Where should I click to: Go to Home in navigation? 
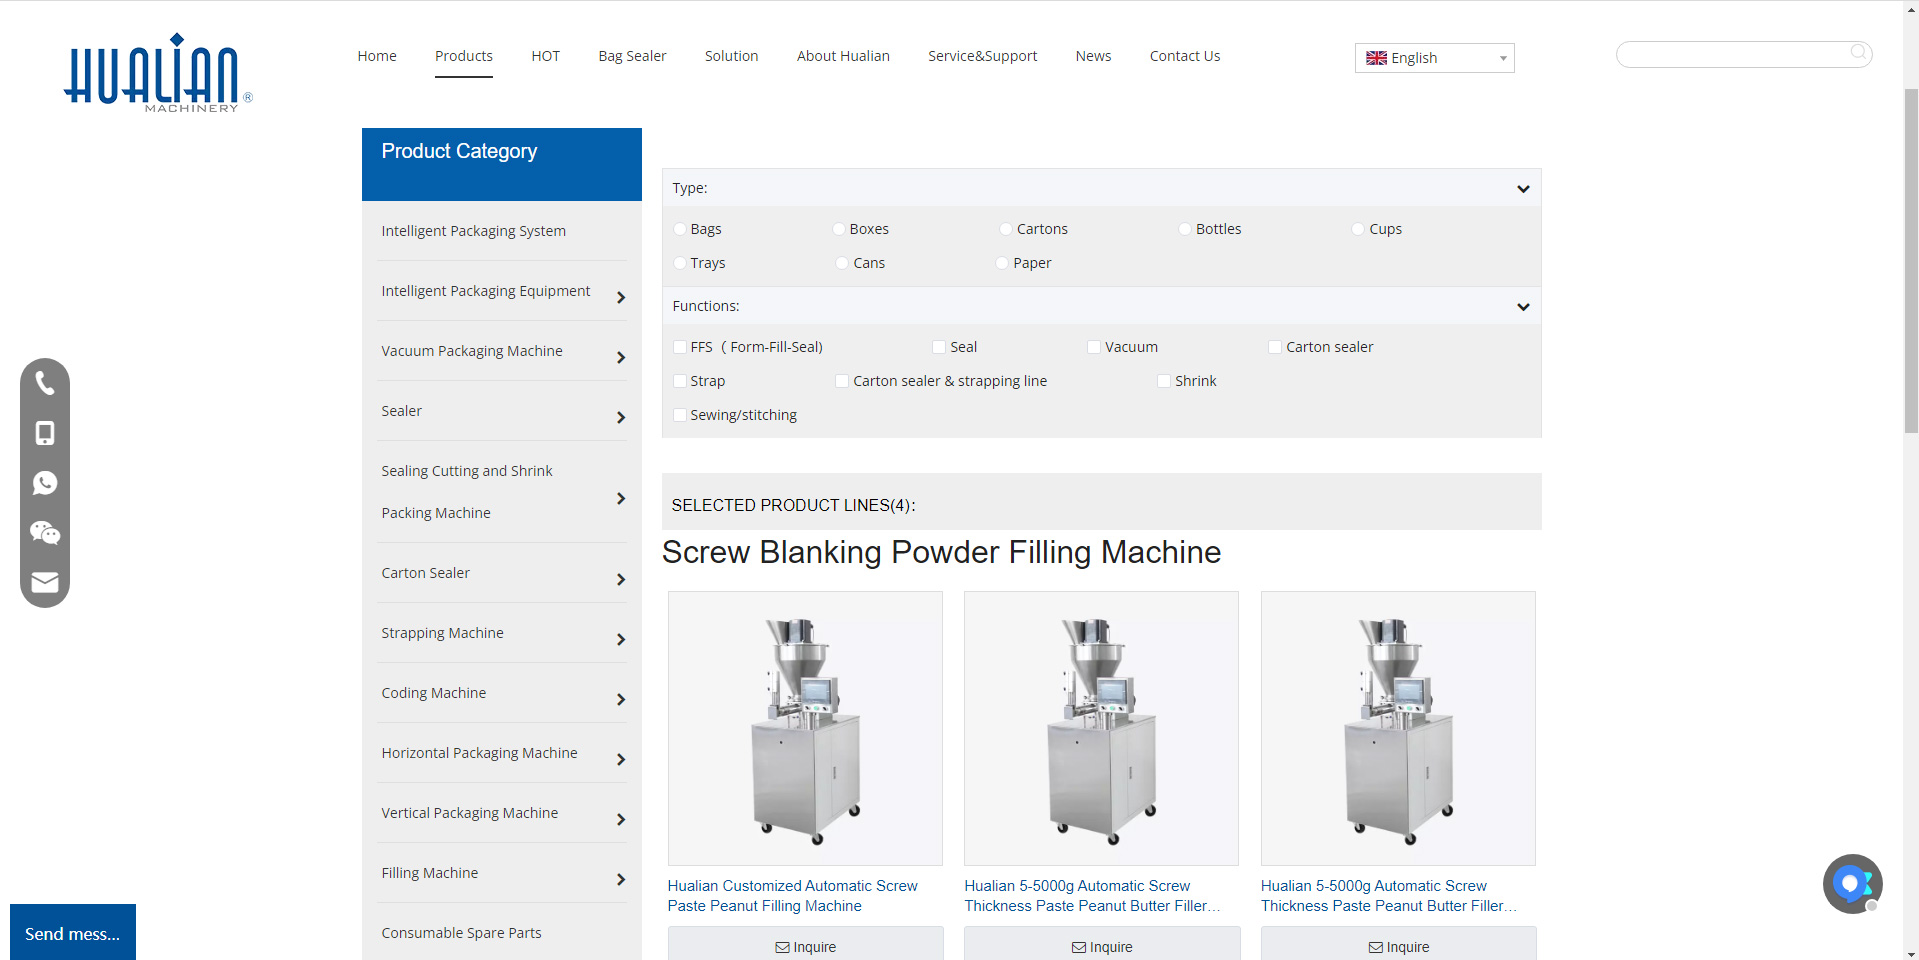[377, 56]
